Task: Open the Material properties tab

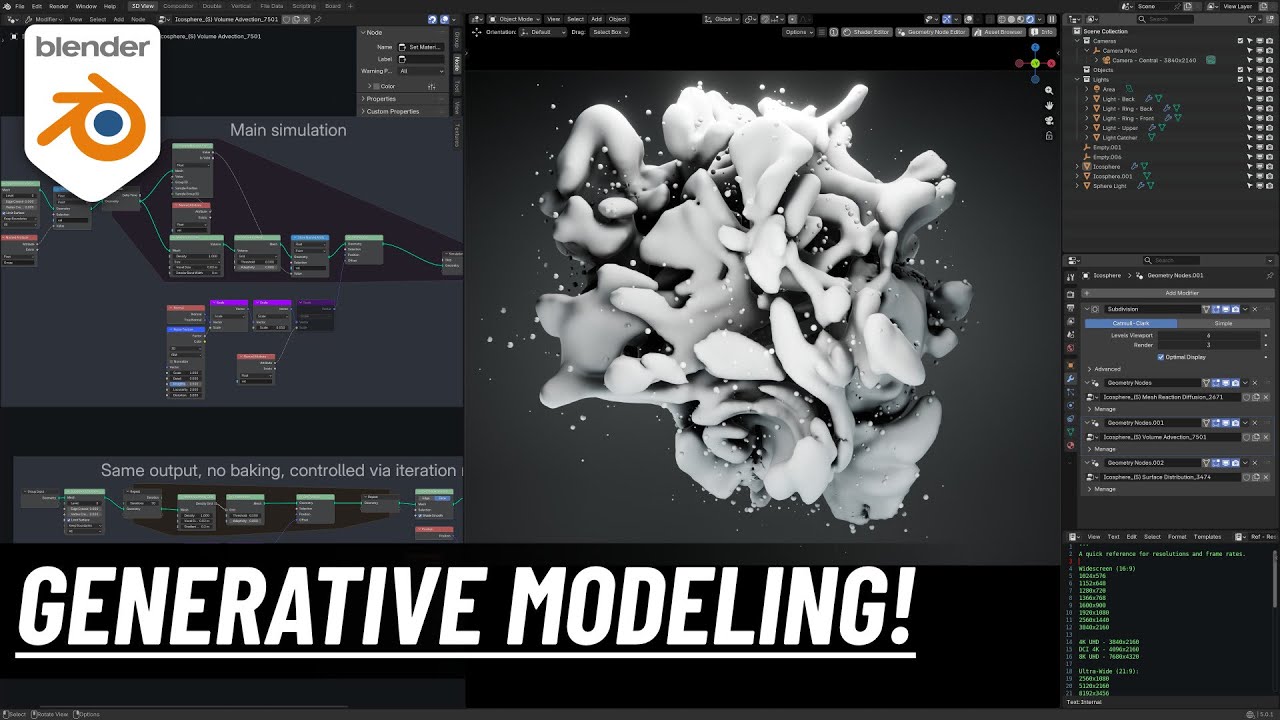Action: pos(1070,445)
